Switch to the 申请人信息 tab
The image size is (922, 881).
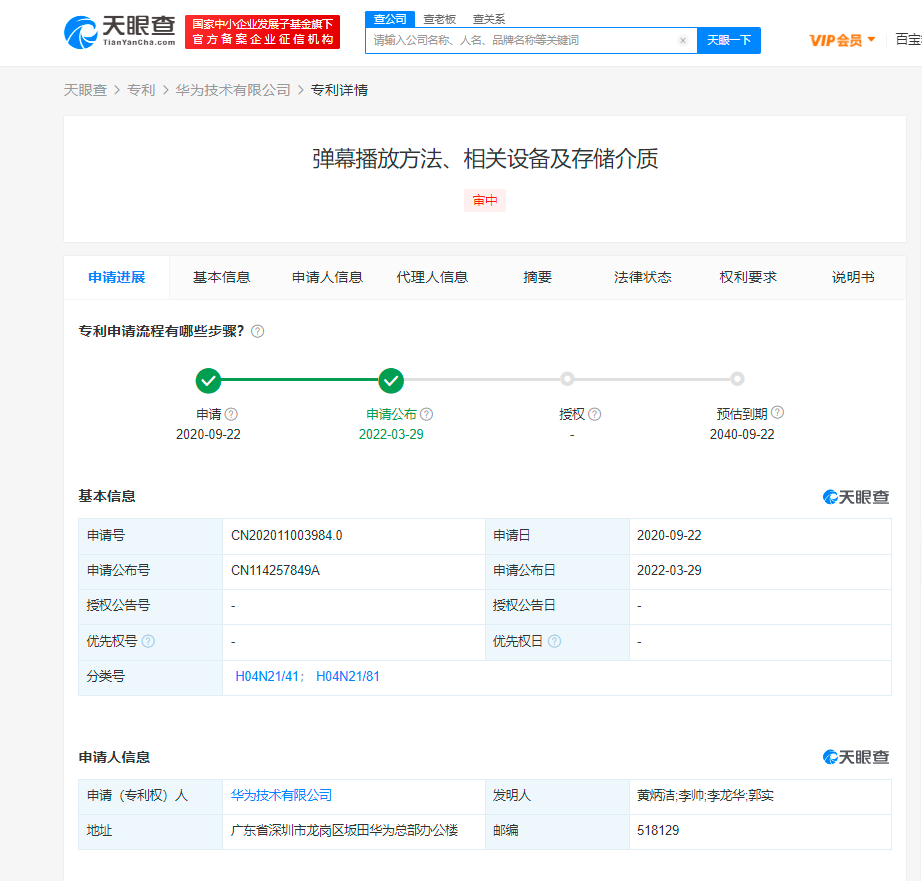[328, 278]
